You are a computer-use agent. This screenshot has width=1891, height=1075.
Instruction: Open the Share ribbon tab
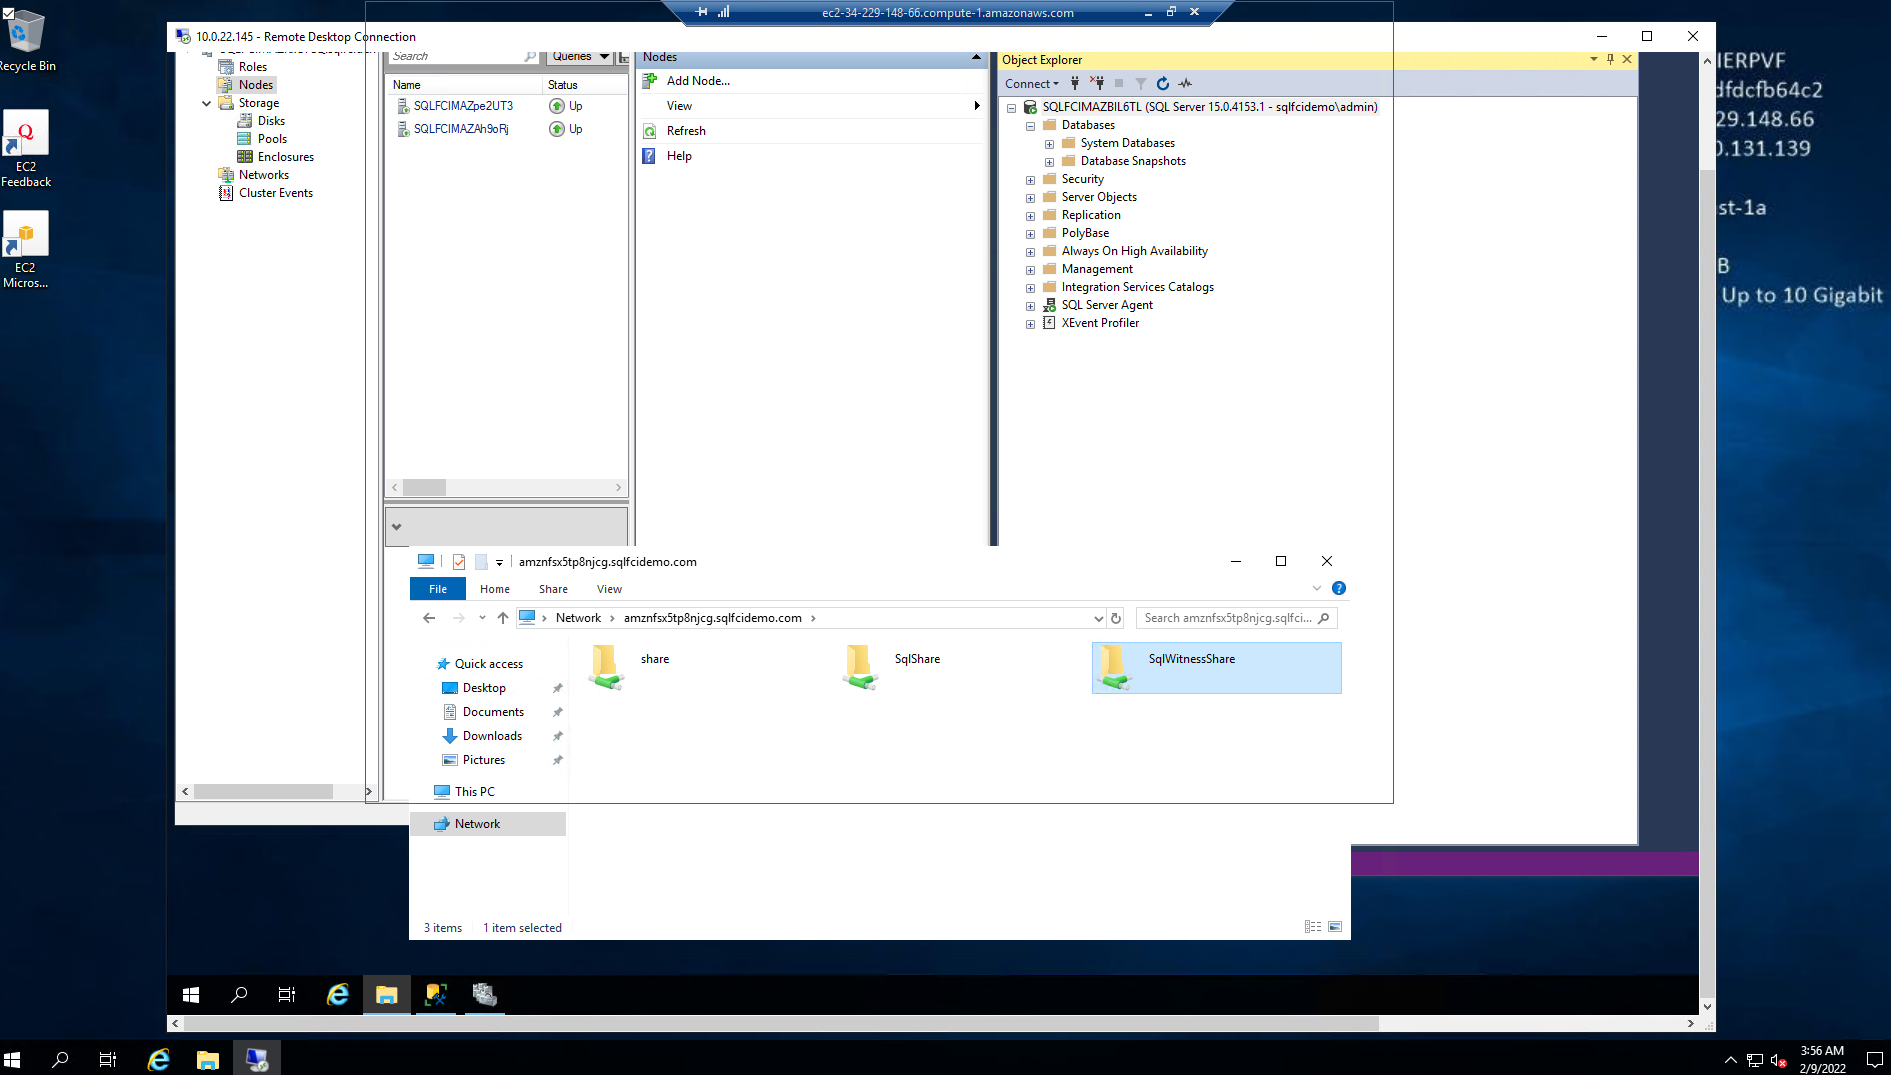tap(553, 589)
